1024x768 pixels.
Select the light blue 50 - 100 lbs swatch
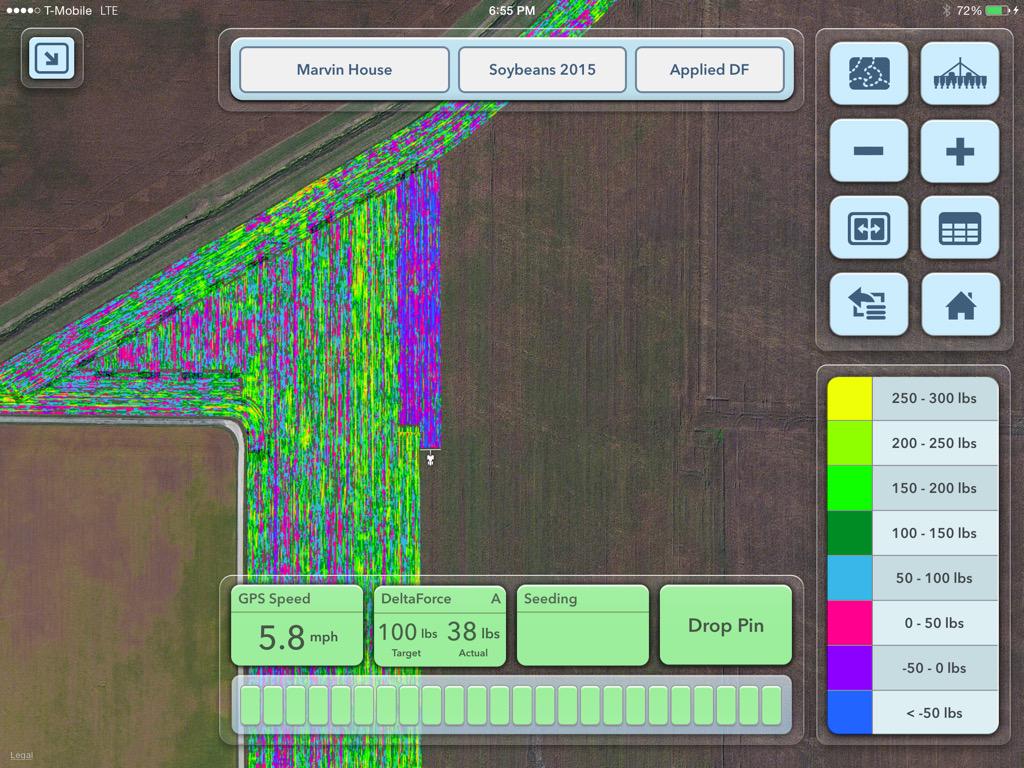tap(850, 578)
